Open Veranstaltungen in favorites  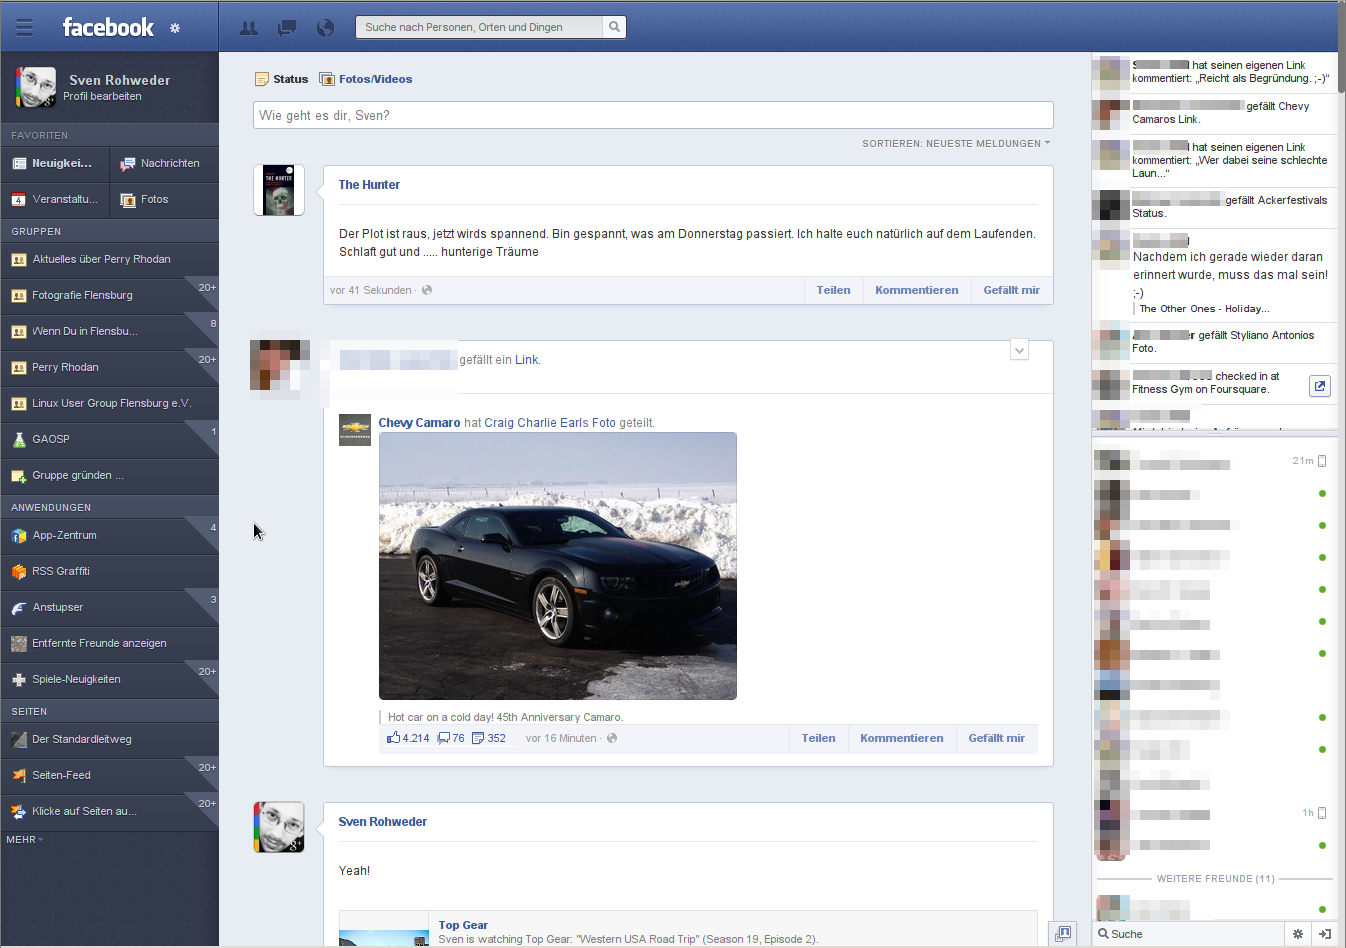pos(54,199)
